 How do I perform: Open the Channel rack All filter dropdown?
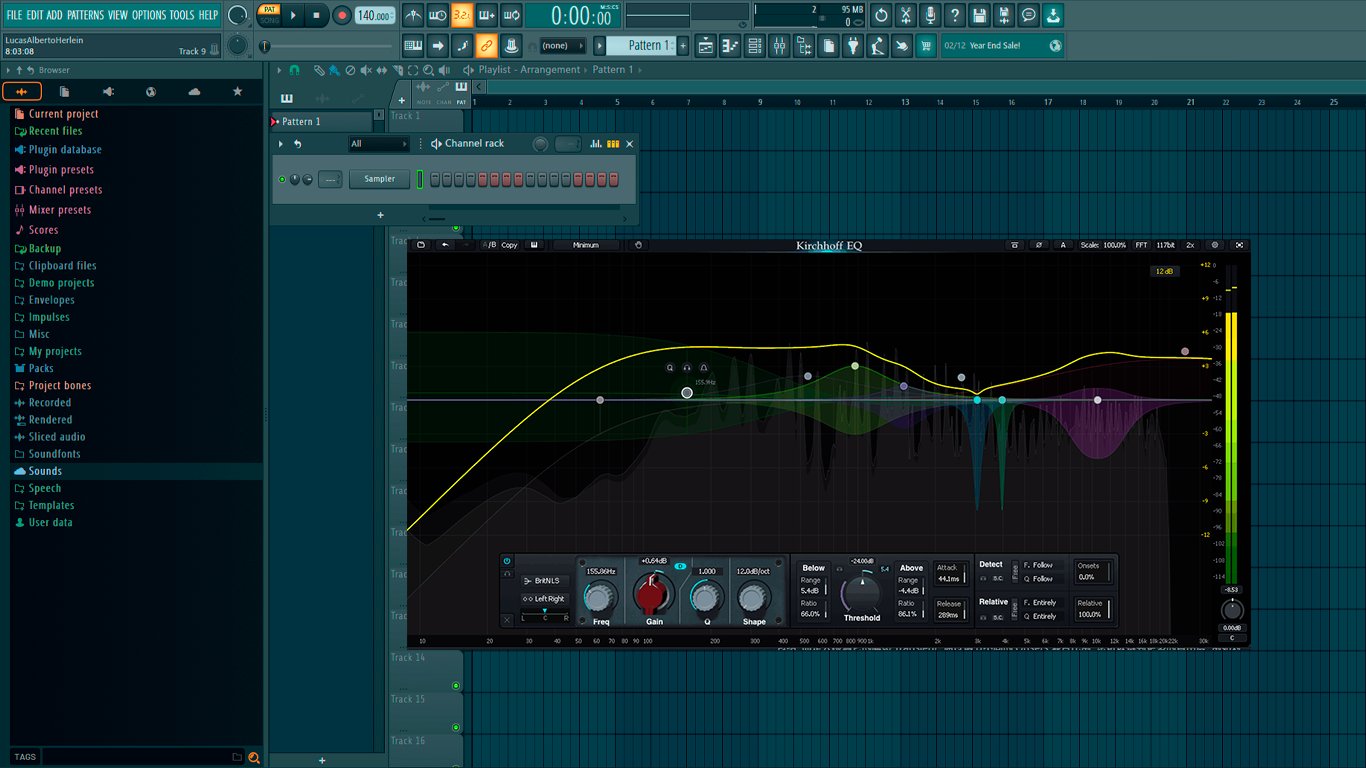pos(379,144)
